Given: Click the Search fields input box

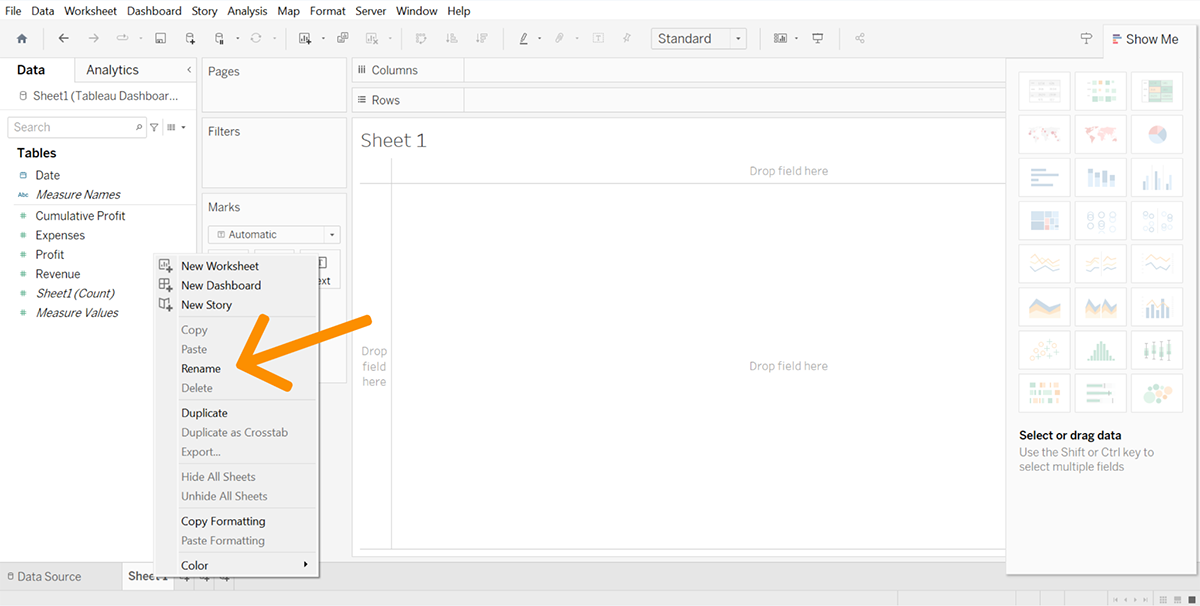Looking at the screenshot, I should tap(70, 127).
